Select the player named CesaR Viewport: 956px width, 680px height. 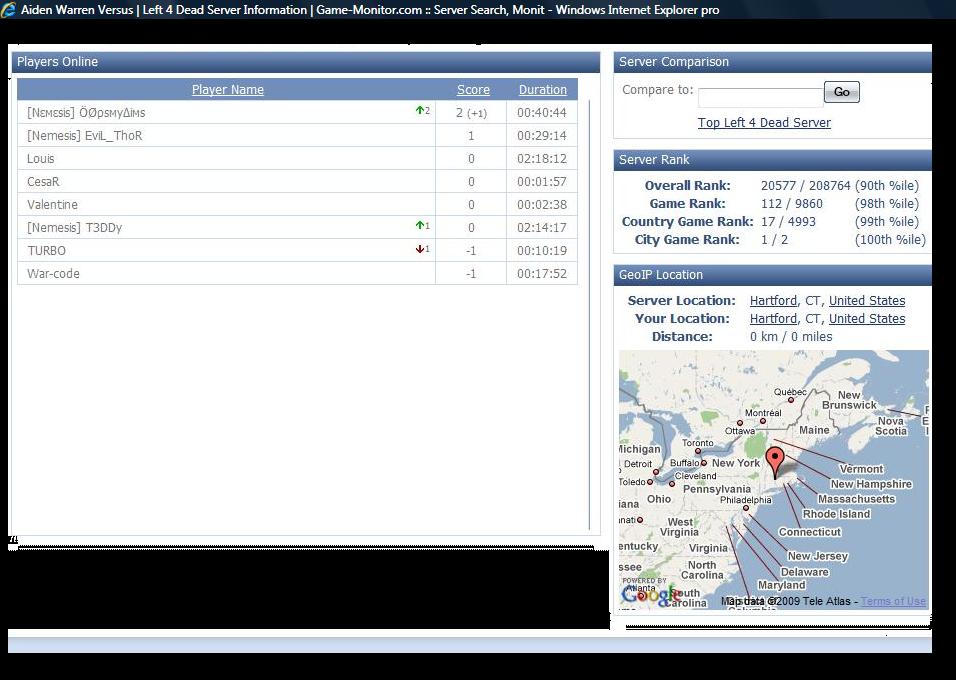[x=43, y=182]
